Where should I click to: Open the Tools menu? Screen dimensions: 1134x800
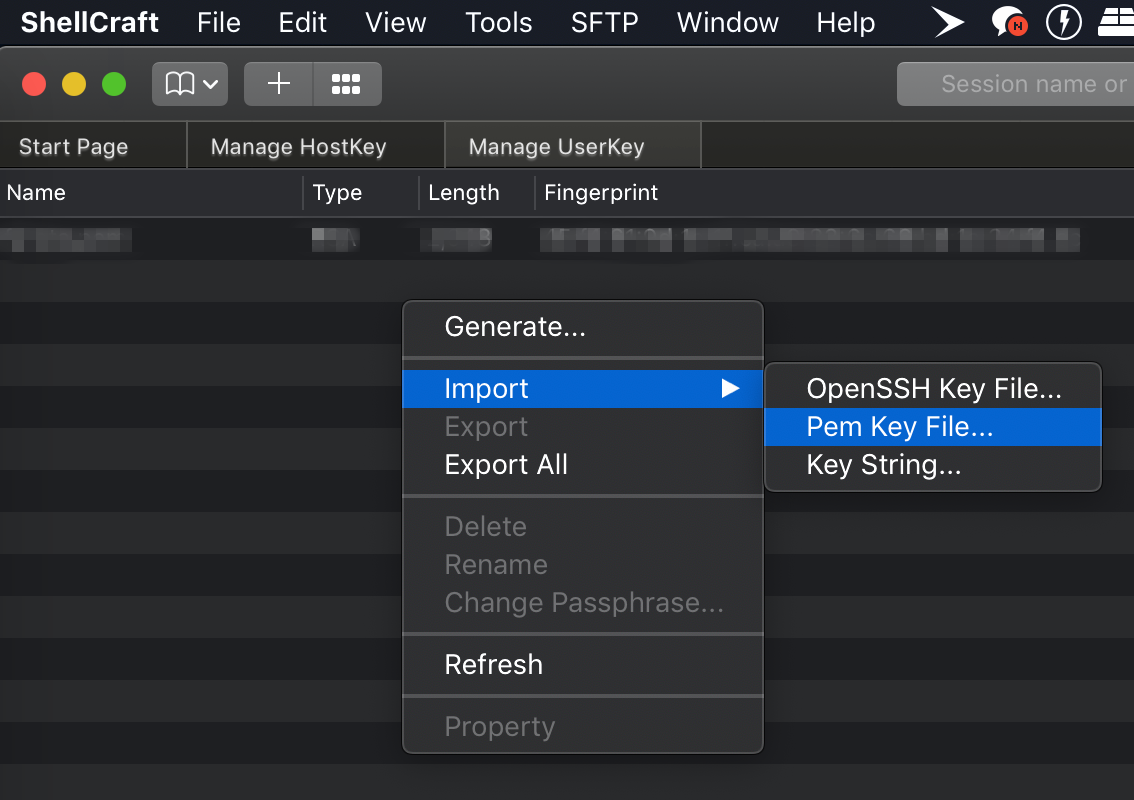498,22
